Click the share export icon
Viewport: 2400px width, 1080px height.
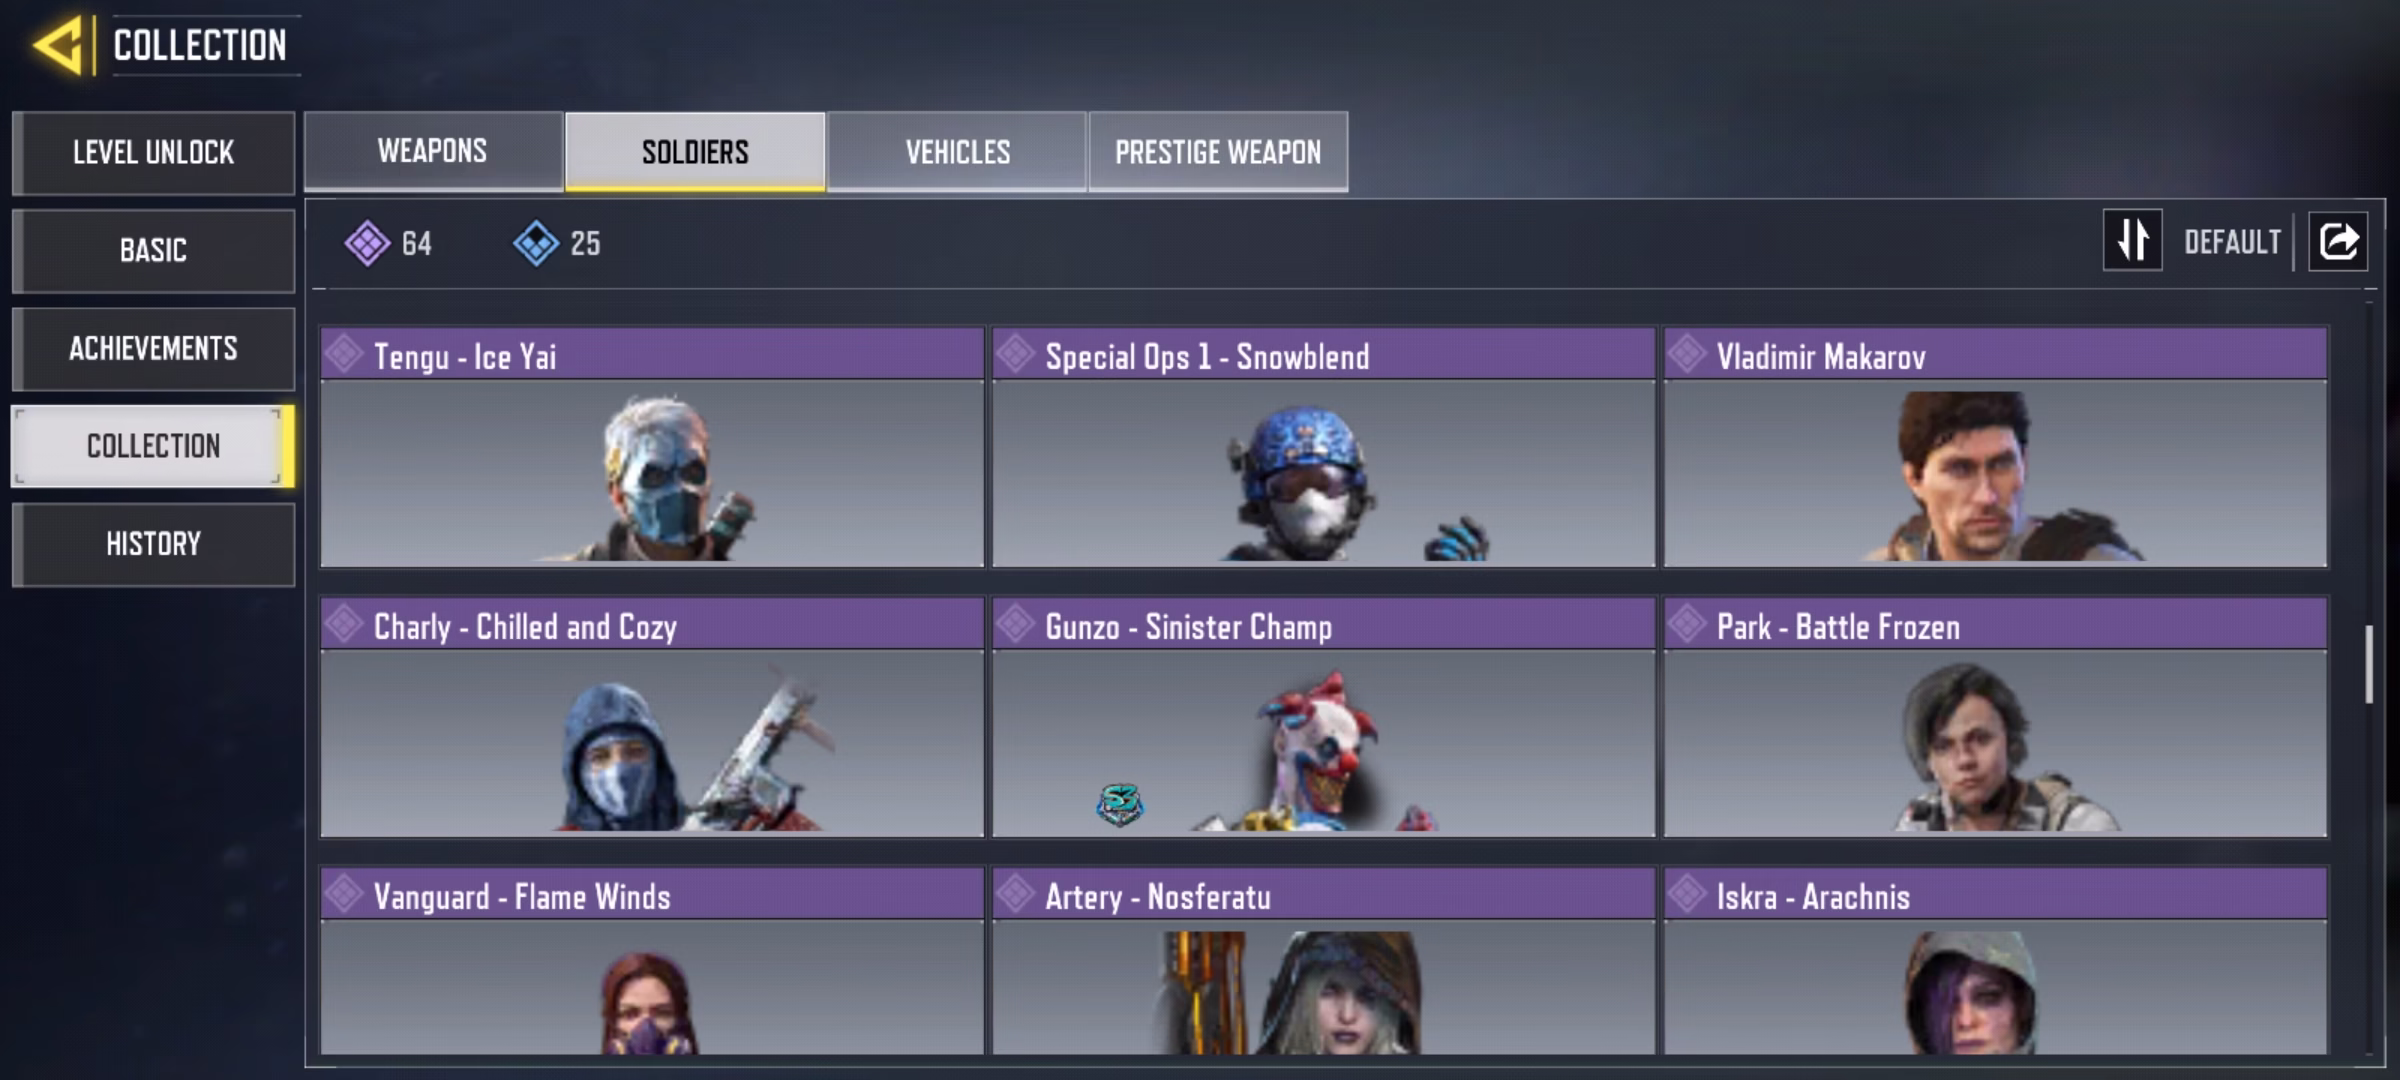click(2338, 241)
